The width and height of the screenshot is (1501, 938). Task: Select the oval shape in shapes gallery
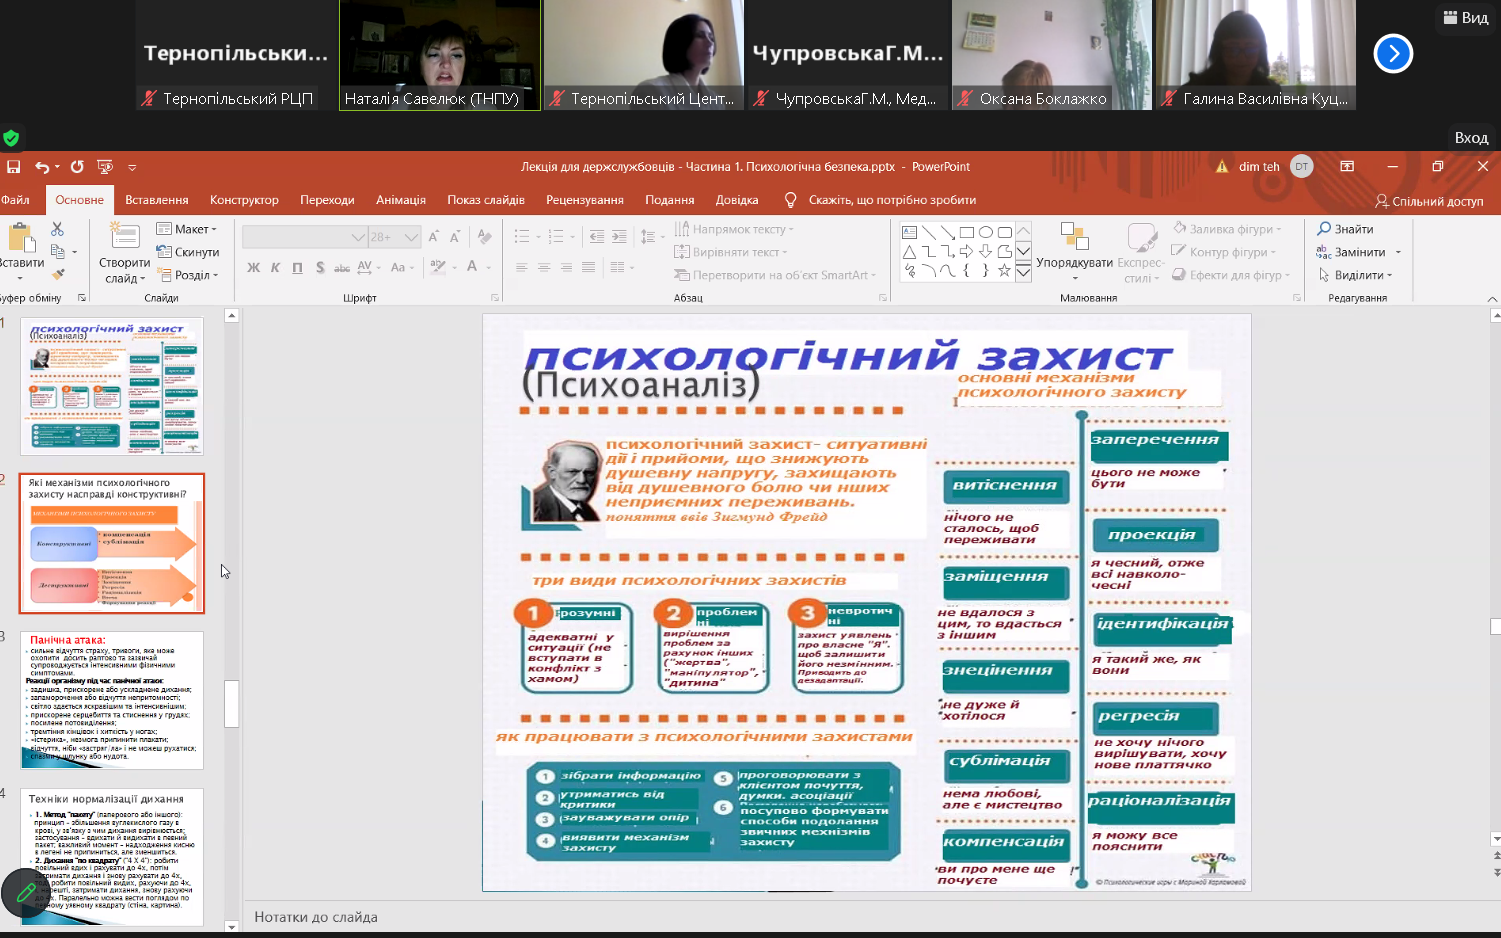pyautogui.click(x=985, y=232)
